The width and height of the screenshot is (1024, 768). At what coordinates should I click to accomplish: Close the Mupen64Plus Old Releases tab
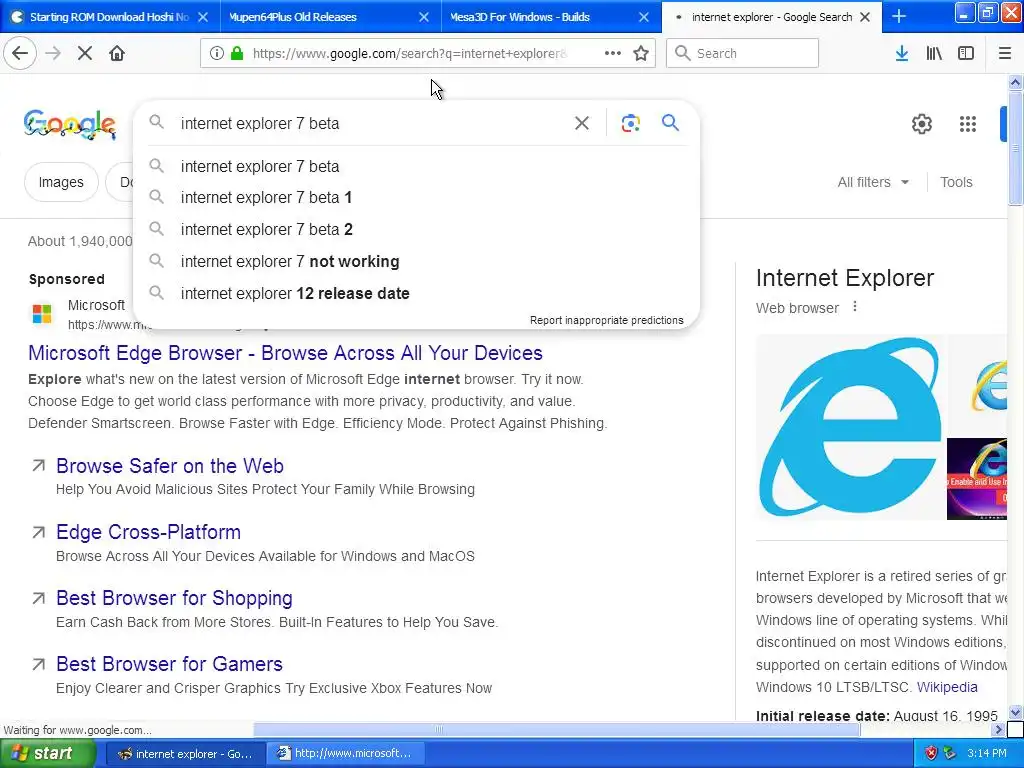click(x=424, y=17)
